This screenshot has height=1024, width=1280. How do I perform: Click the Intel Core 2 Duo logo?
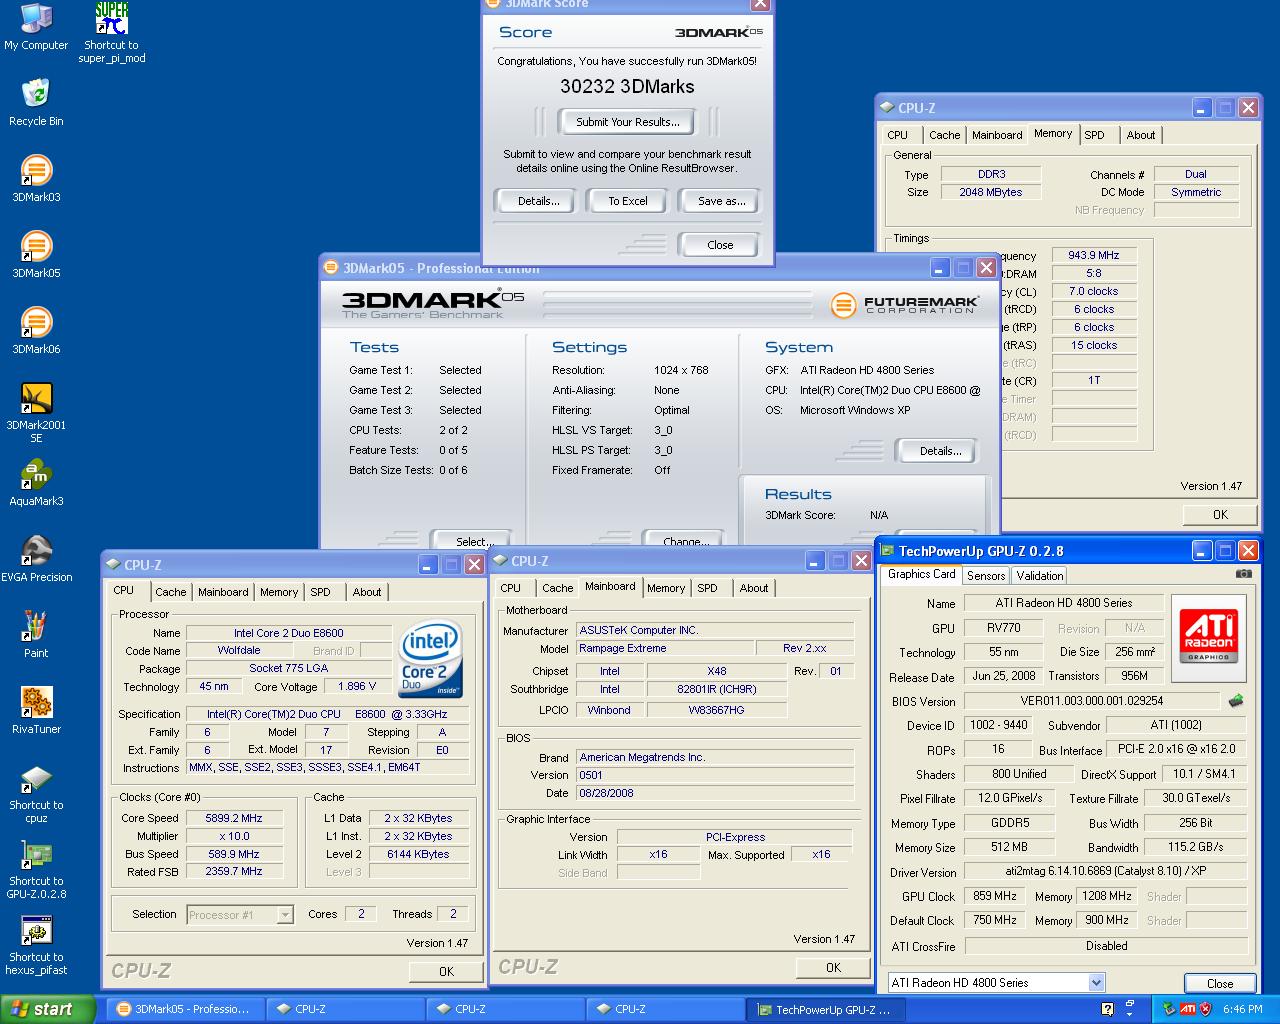pos(431,658)
